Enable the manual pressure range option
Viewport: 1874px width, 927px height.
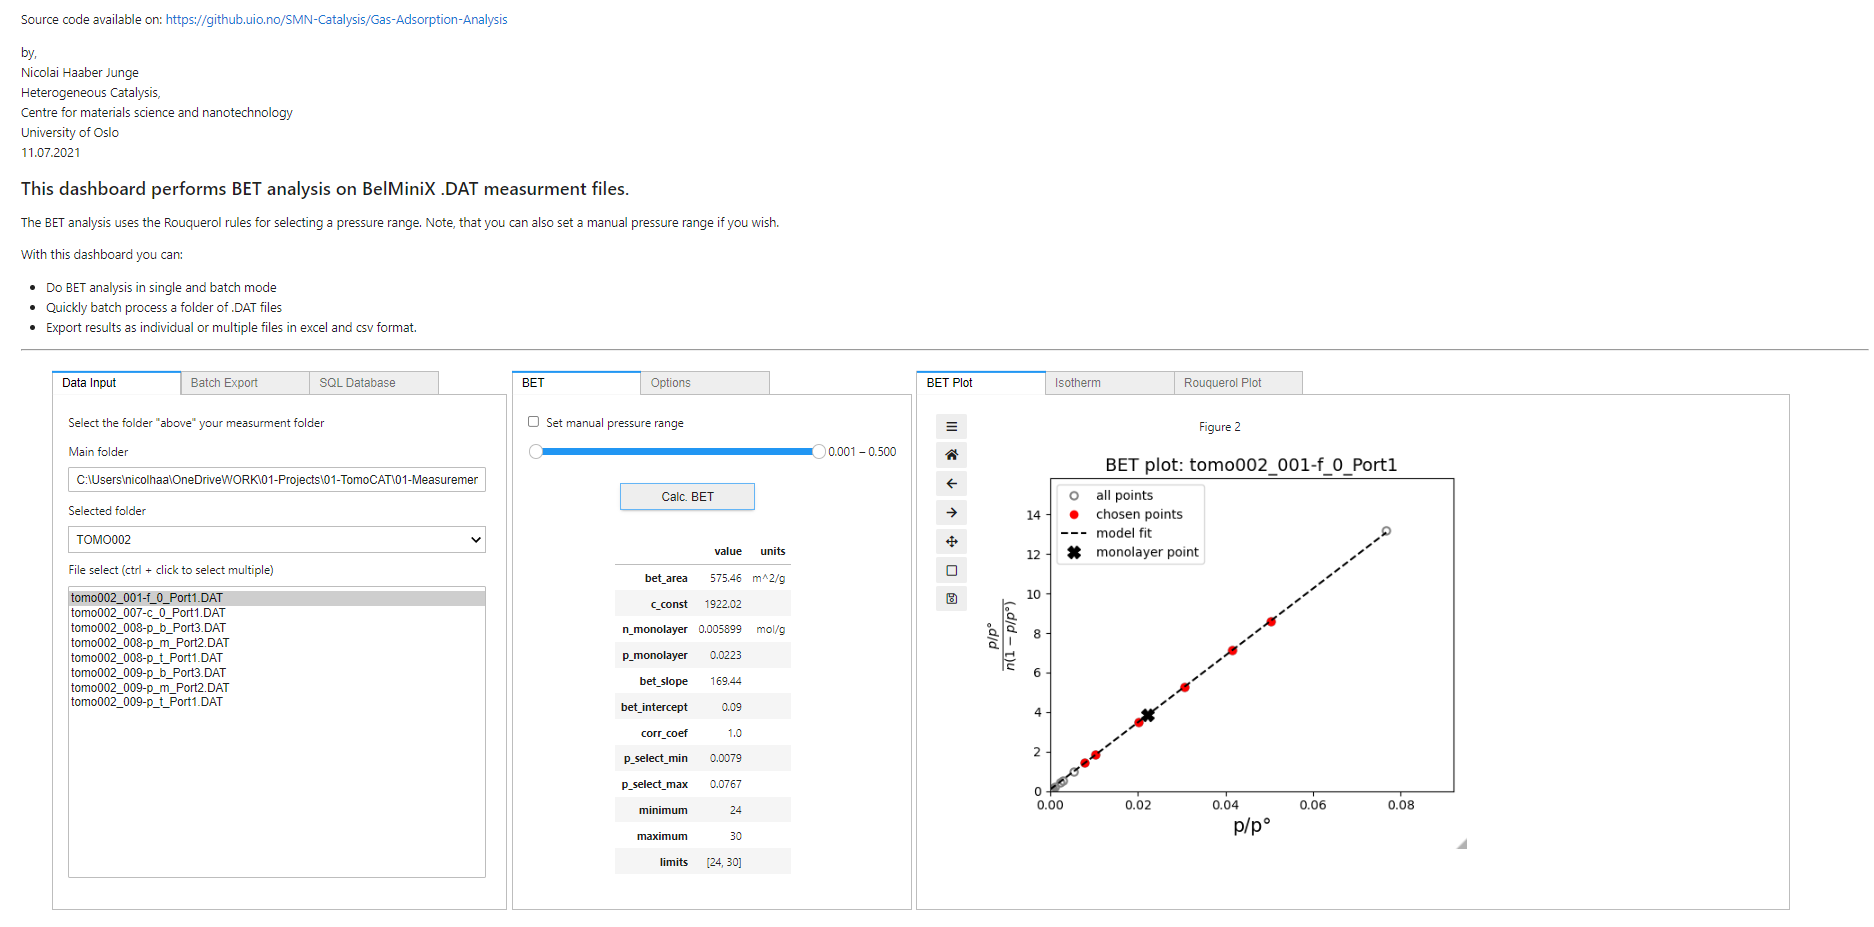click(x=533, y=422)
